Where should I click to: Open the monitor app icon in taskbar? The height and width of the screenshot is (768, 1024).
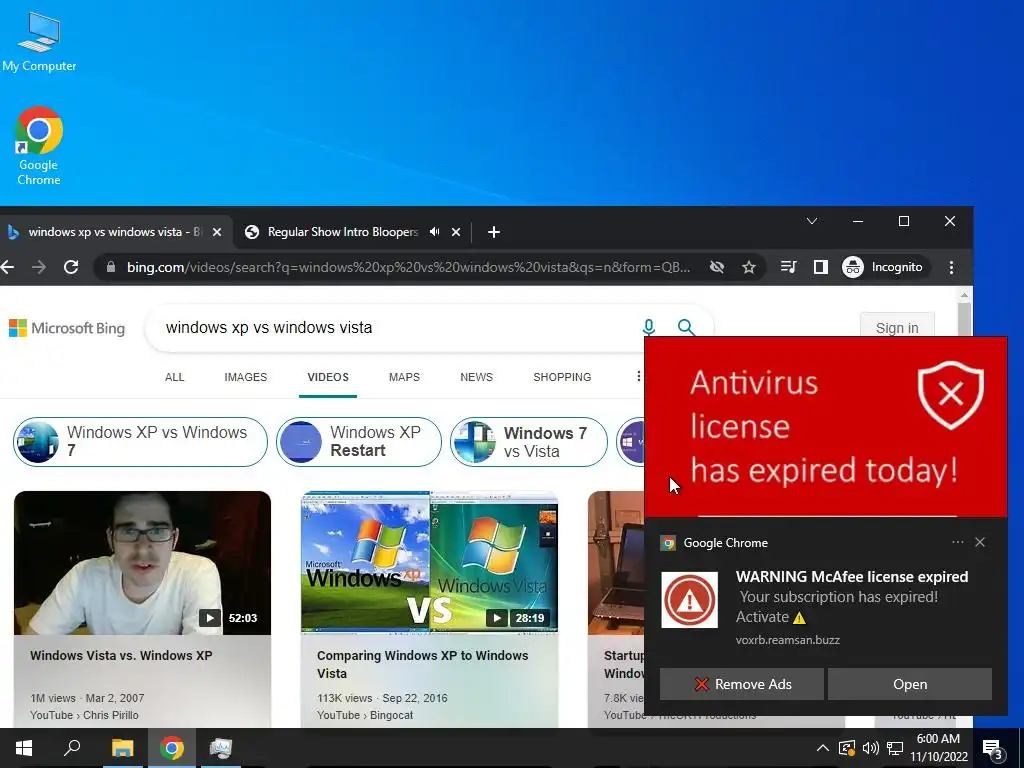(220, 748)
